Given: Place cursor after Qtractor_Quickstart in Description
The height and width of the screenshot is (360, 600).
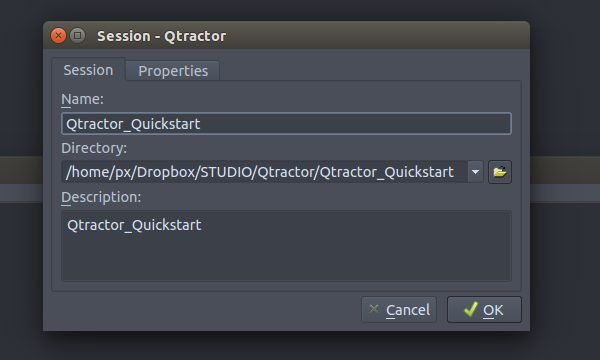Looking at the screenshot, I should pos(202,225).
